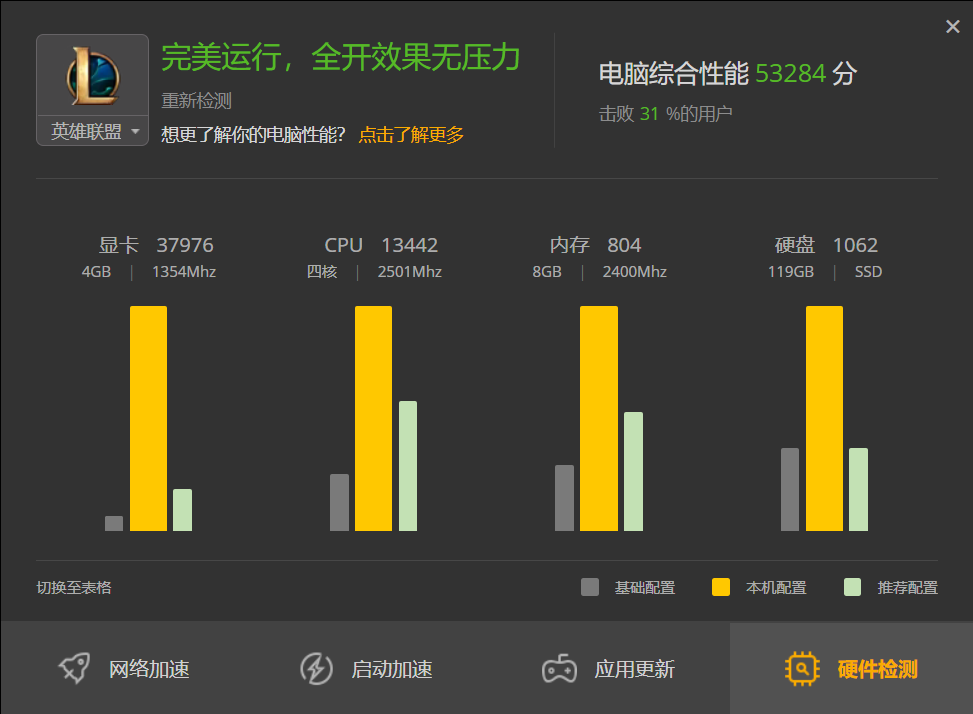Click the 推荐配置 legend label
Screen dimensions: 973x714
click(907, 587)
